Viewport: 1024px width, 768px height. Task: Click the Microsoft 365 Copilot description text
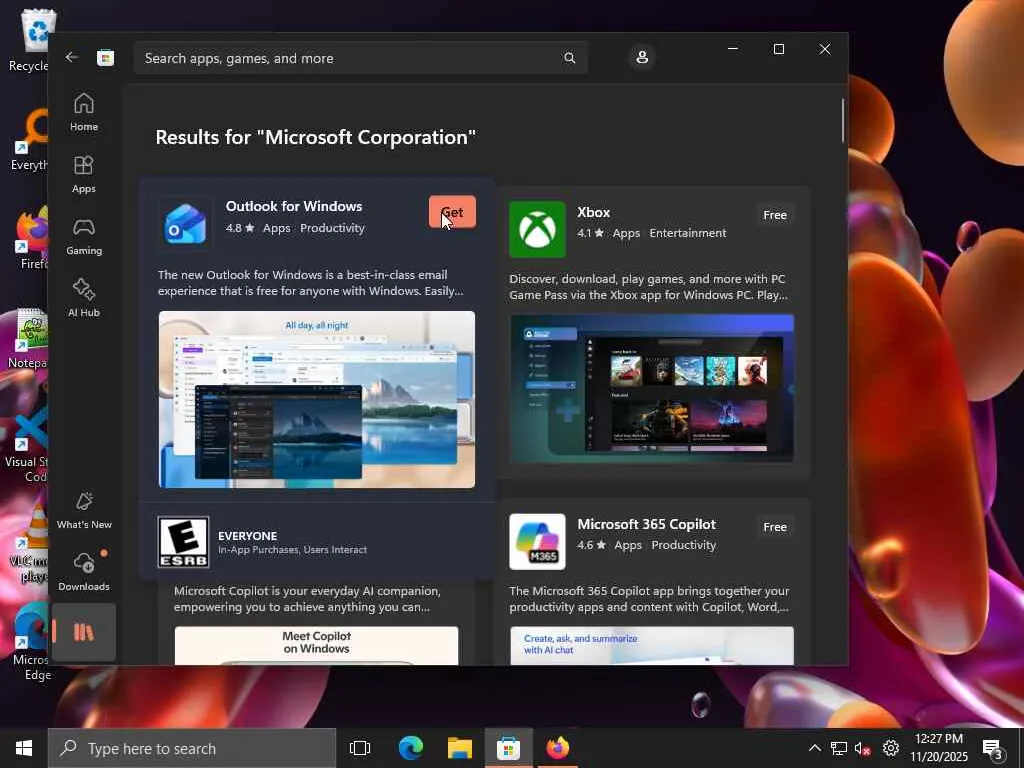649,599
